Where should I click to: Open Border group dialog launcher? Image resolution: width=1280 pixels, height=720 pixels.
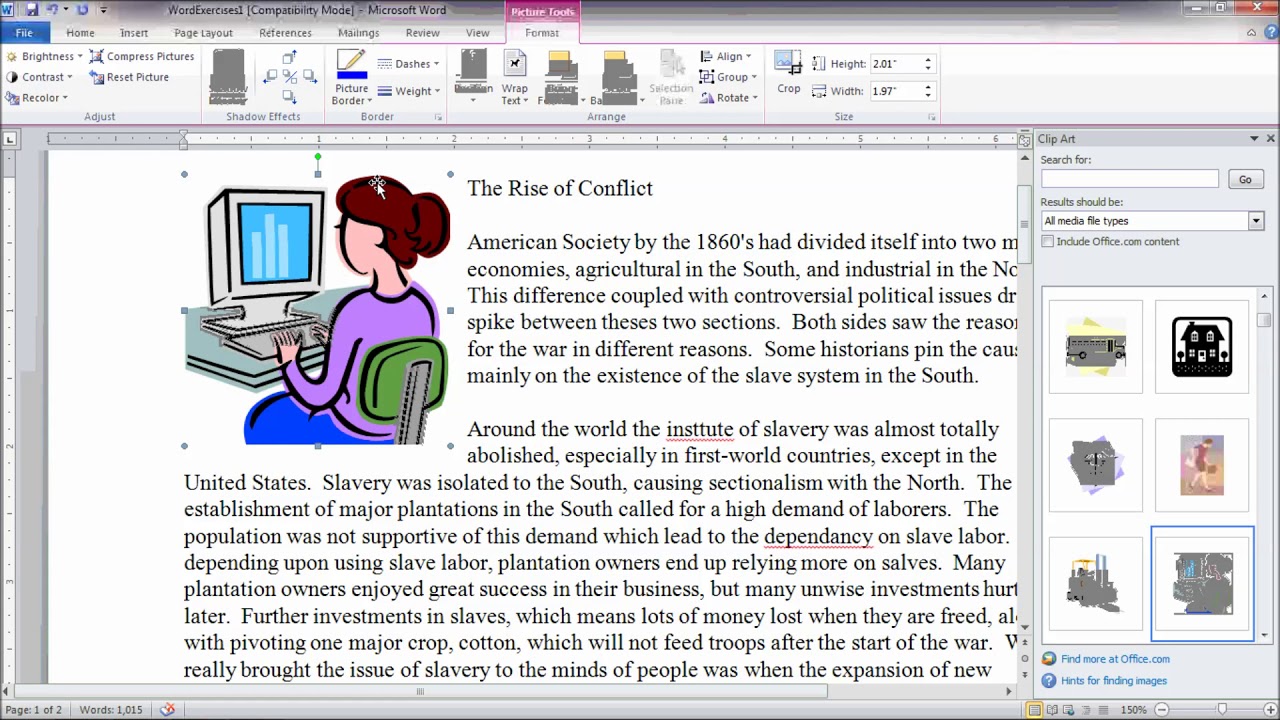[438, 117]
